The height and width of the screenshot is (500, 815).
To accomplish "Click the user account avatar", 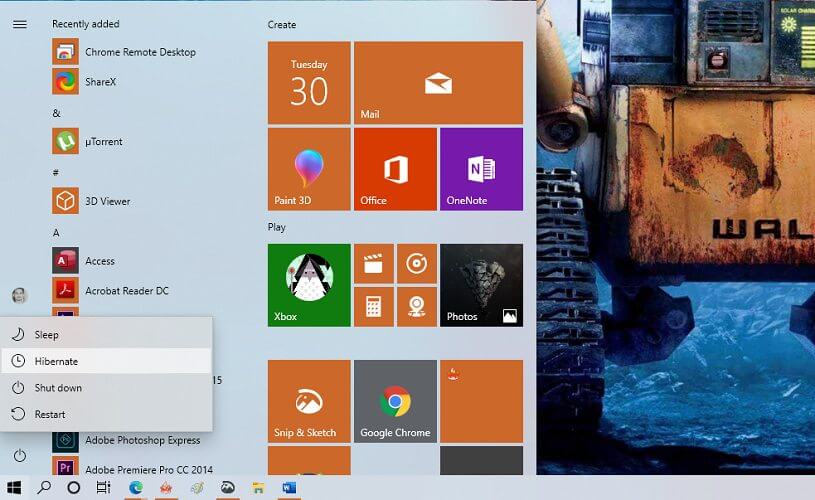I will [20, 295].
